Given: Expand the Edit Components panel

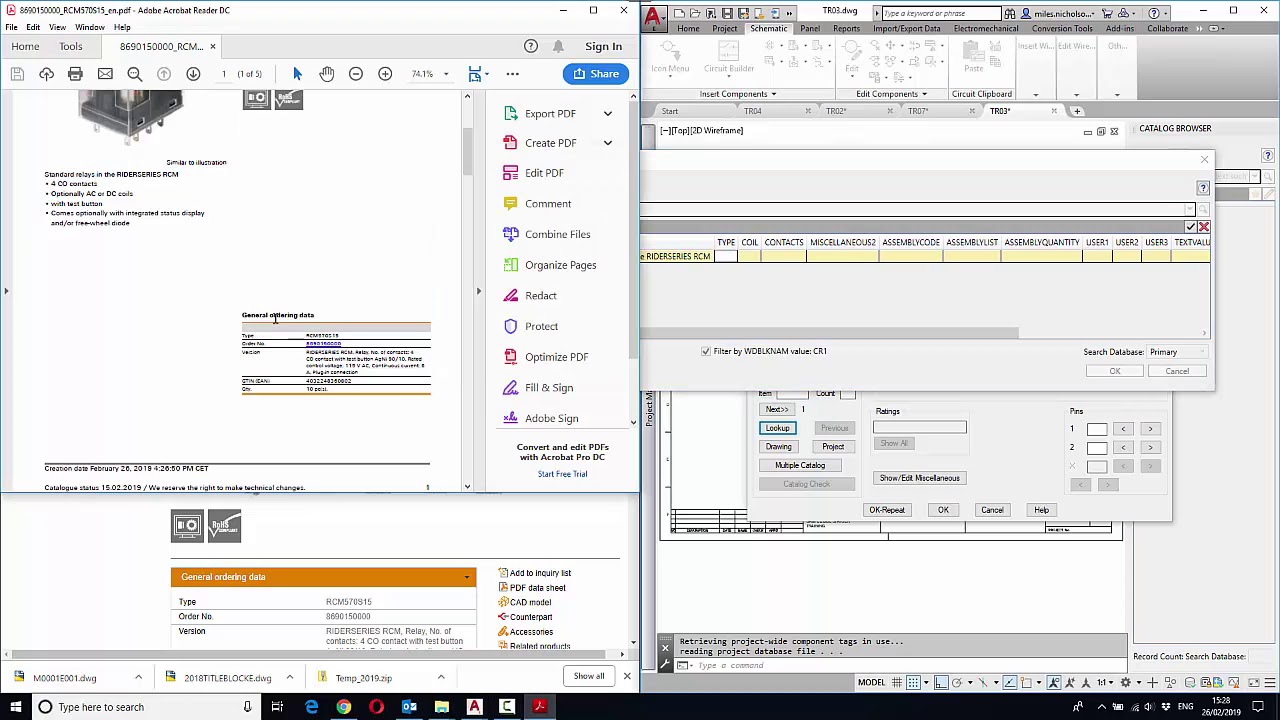Looking at the screenshot, I should click(x=891, y=94).
